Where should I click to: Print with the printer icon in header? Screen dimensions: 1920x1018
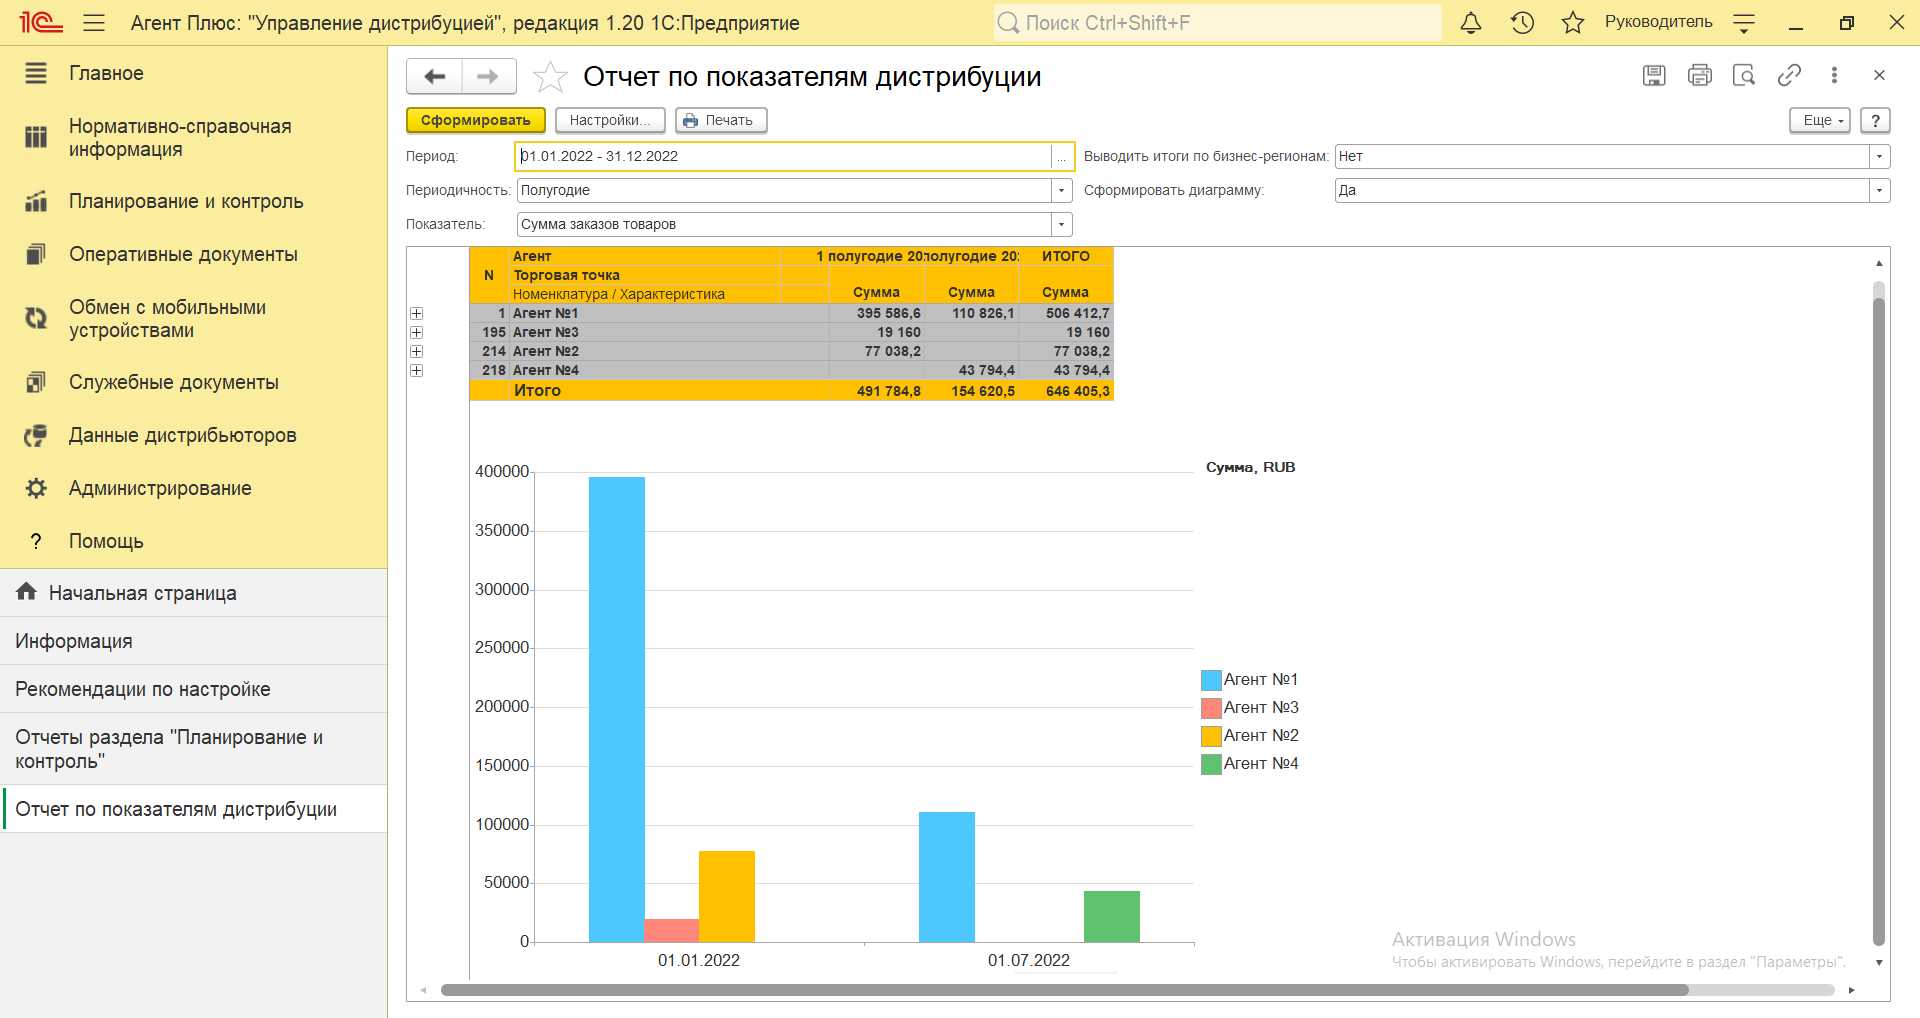[x=1699, y=75]
